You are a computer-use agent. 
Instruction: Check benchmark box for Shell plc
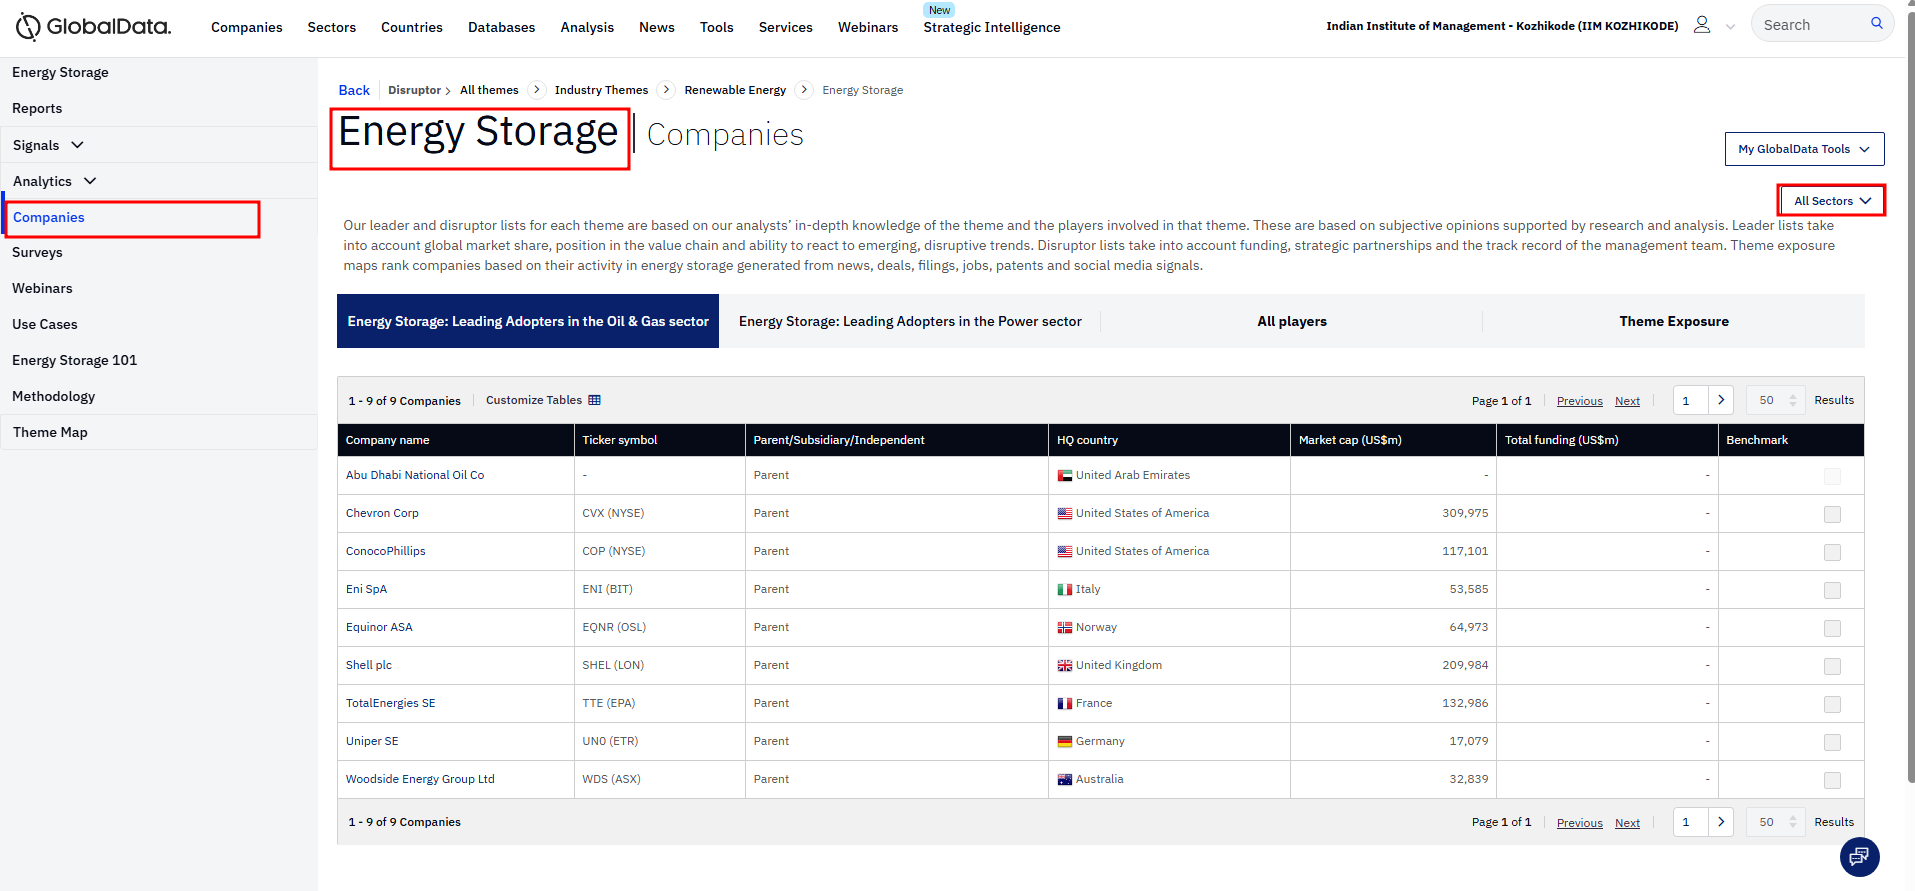pos(1831,666)
